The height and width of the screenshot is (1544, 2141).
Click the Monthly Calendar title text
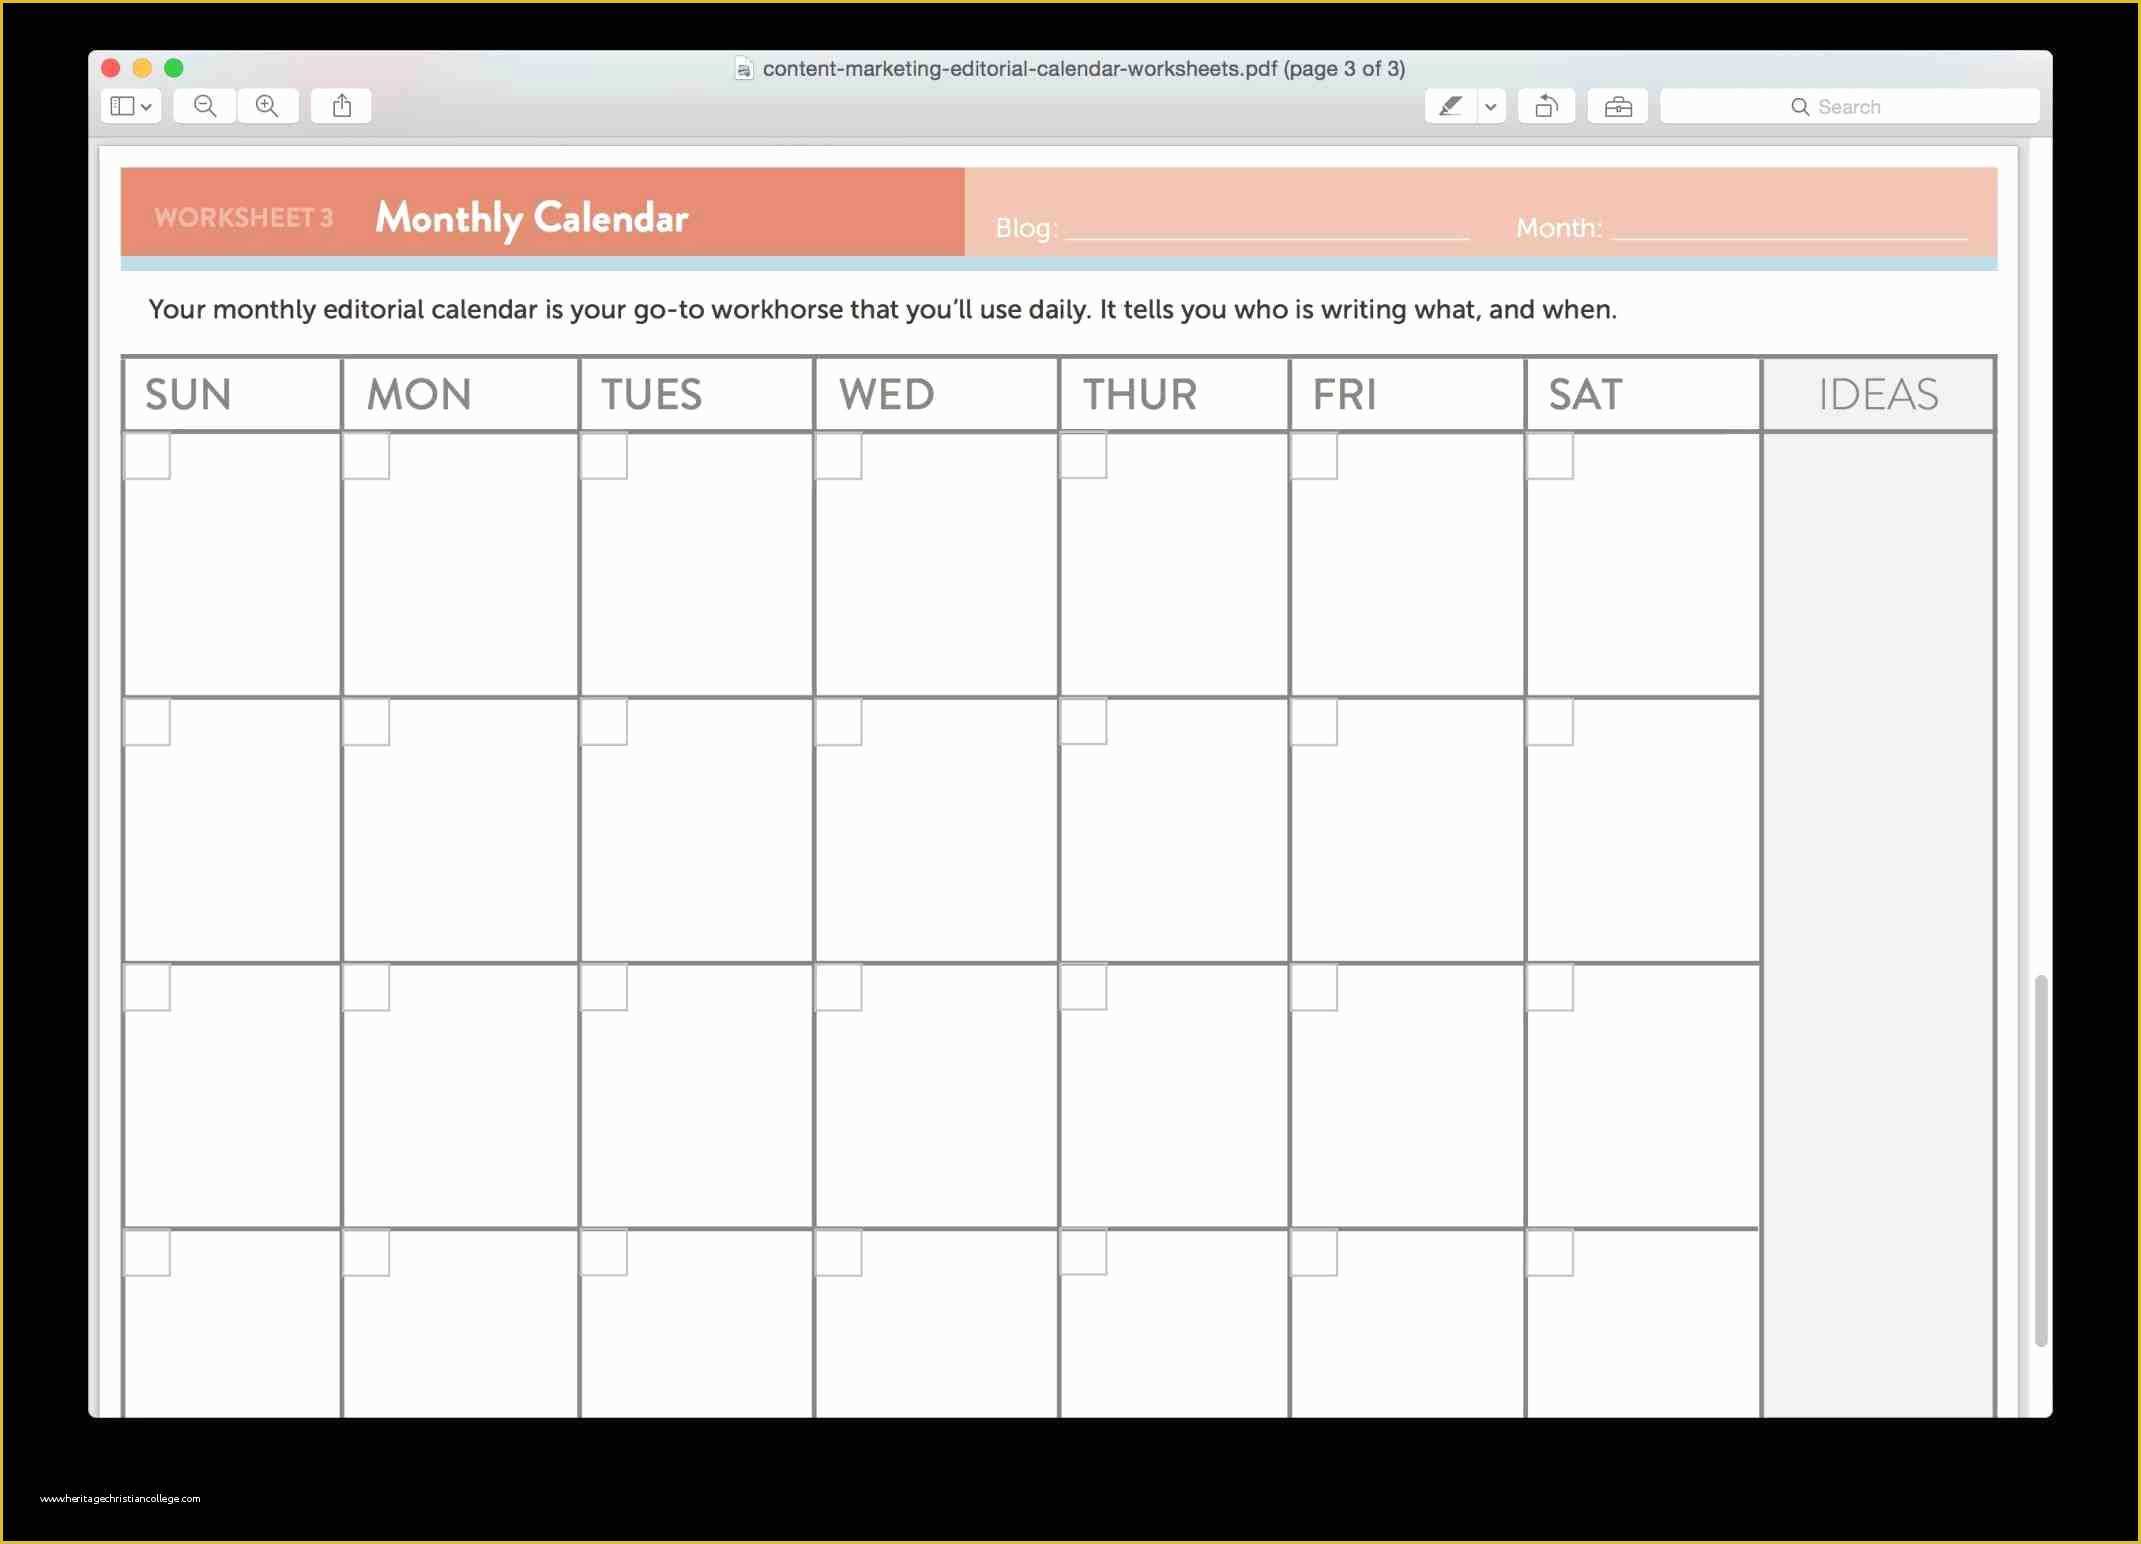pyautogui.click(x=529, y=216)
